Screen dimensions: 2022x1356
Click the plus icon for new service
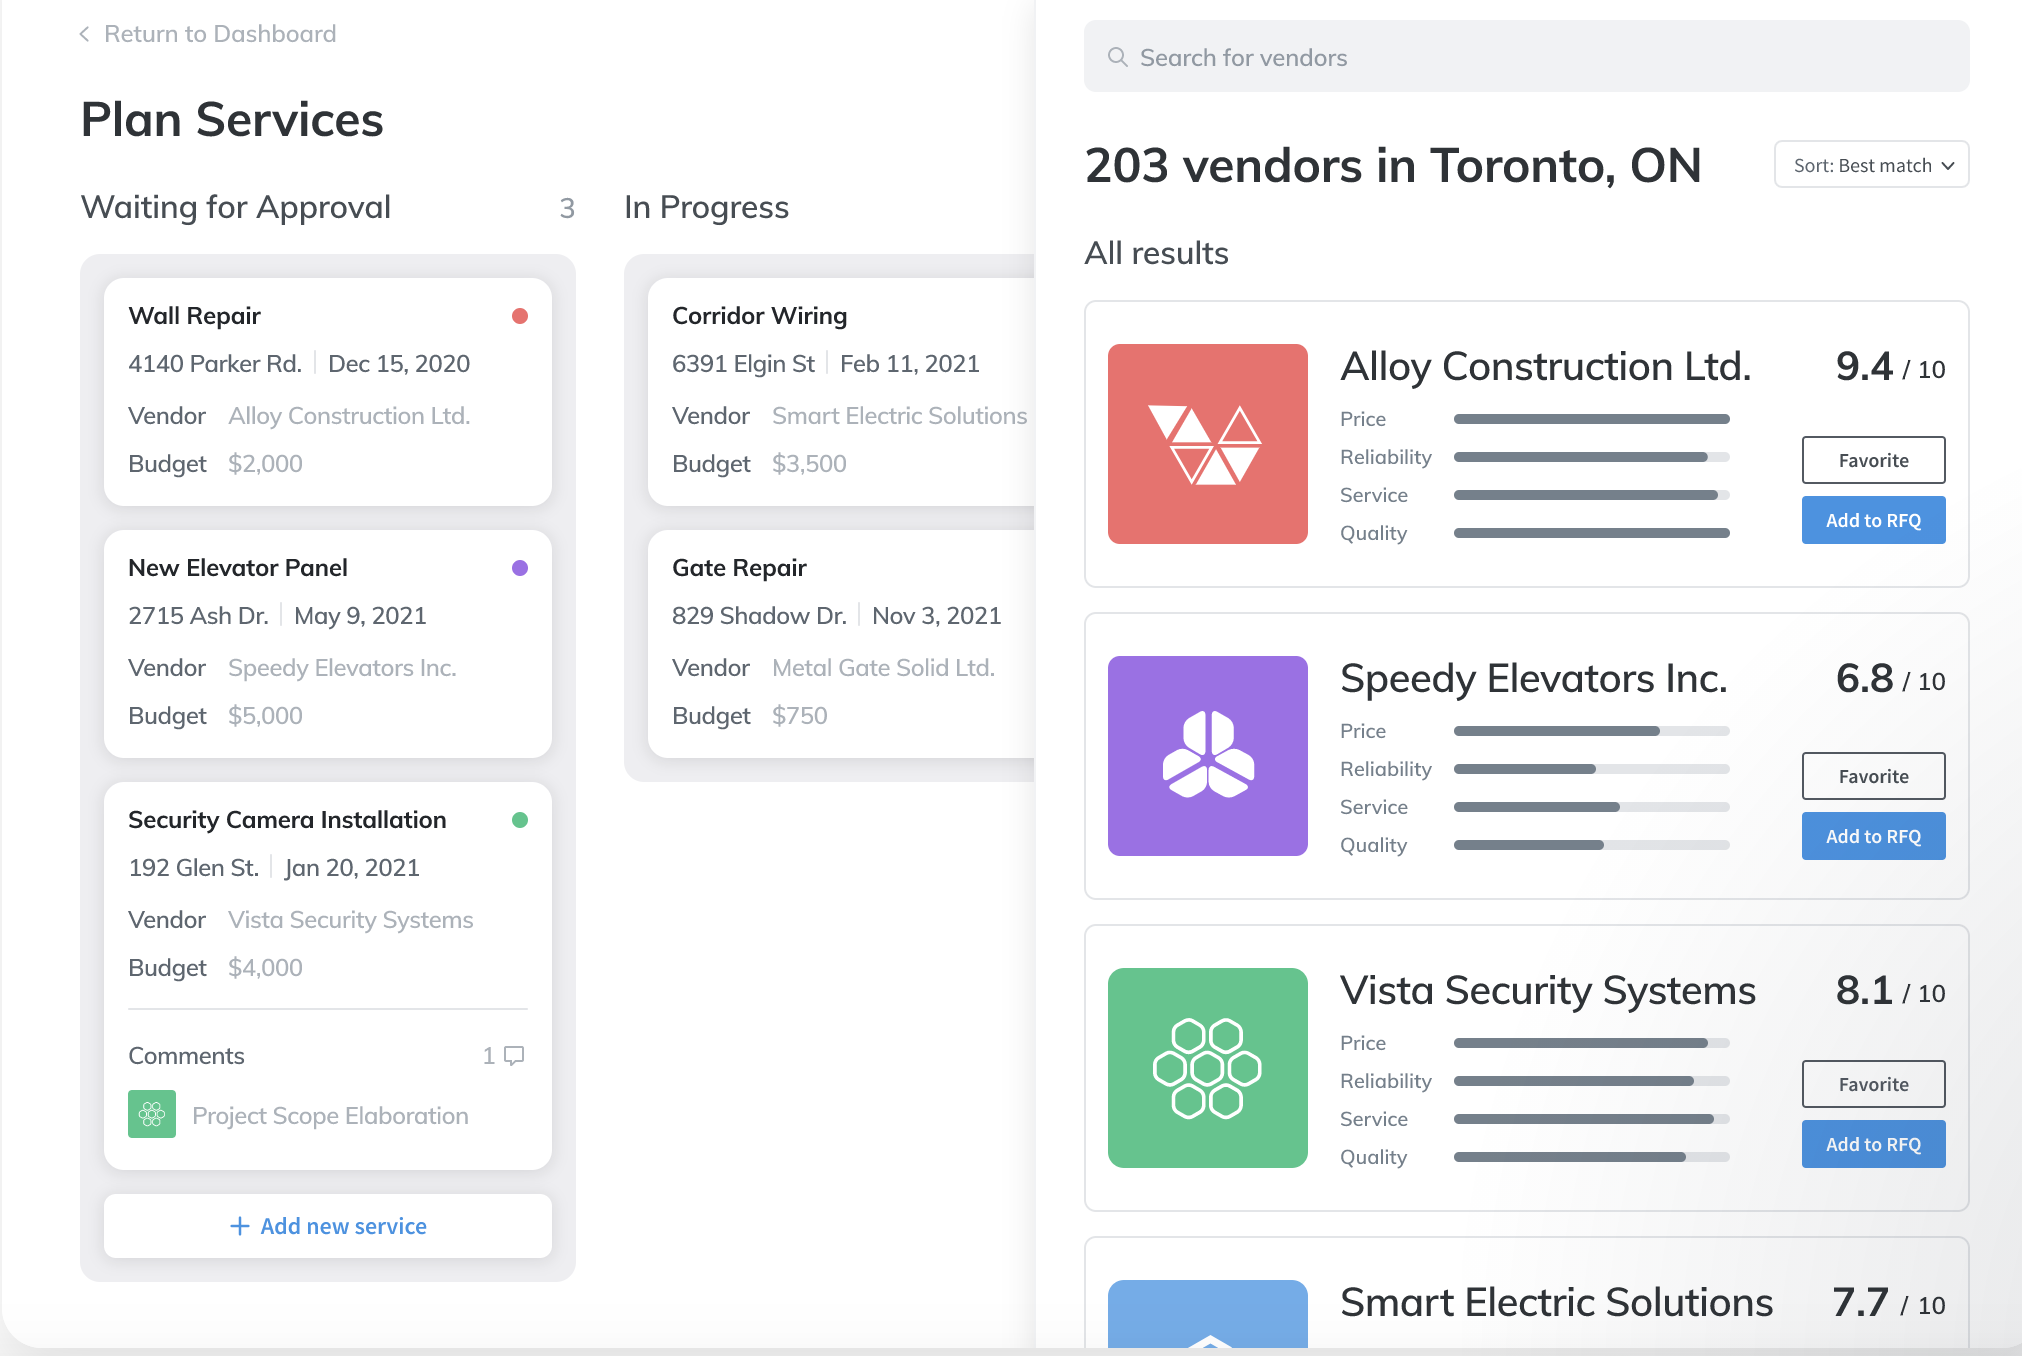[240, 1226]
